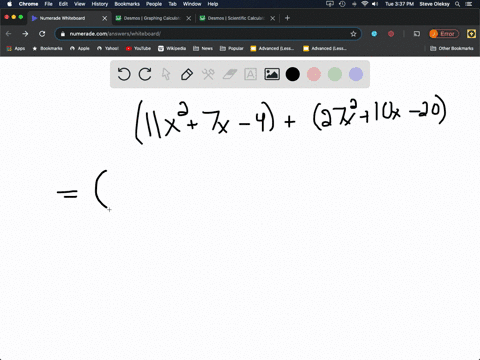
Task: Go back with the browser back arrow
Action: pyautogui.click(x=9, y=34)
